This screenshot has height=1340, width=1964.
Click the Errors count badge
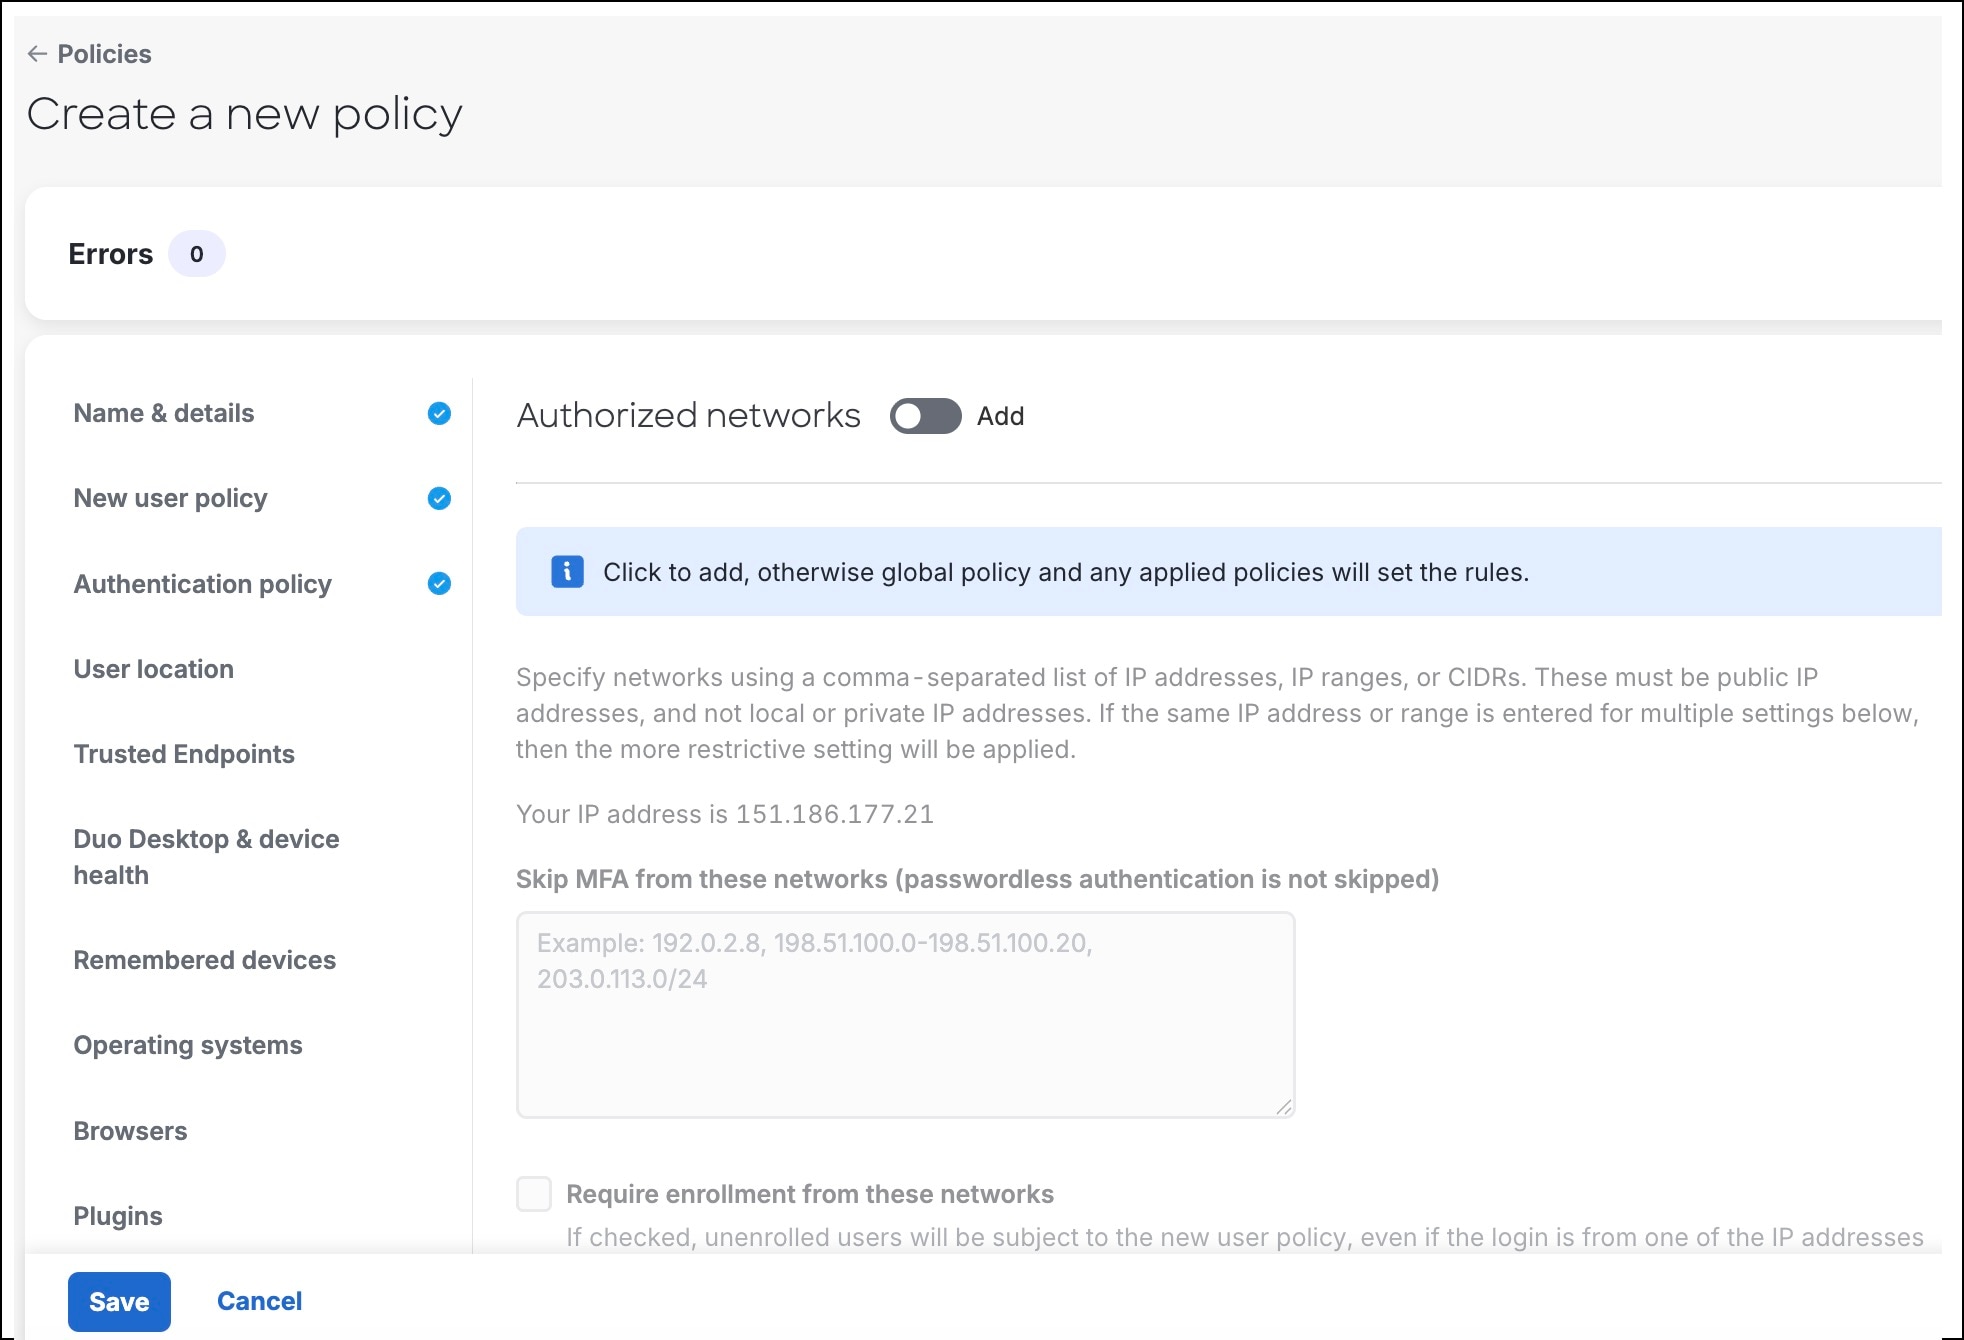click(x=196, y=254)
